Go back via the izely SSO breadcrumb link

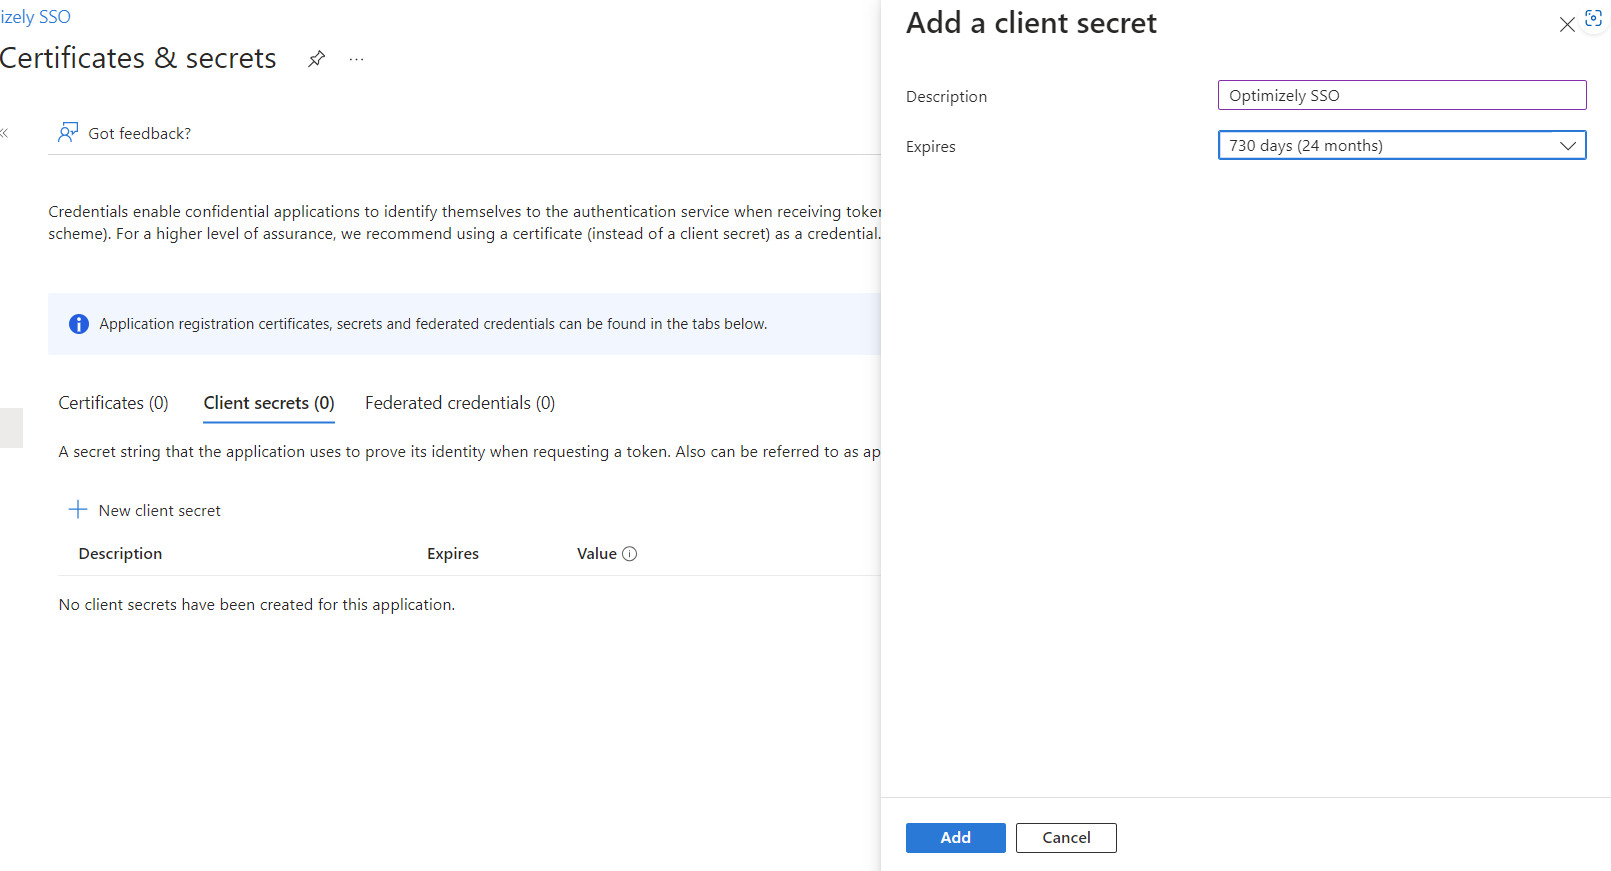35,17
